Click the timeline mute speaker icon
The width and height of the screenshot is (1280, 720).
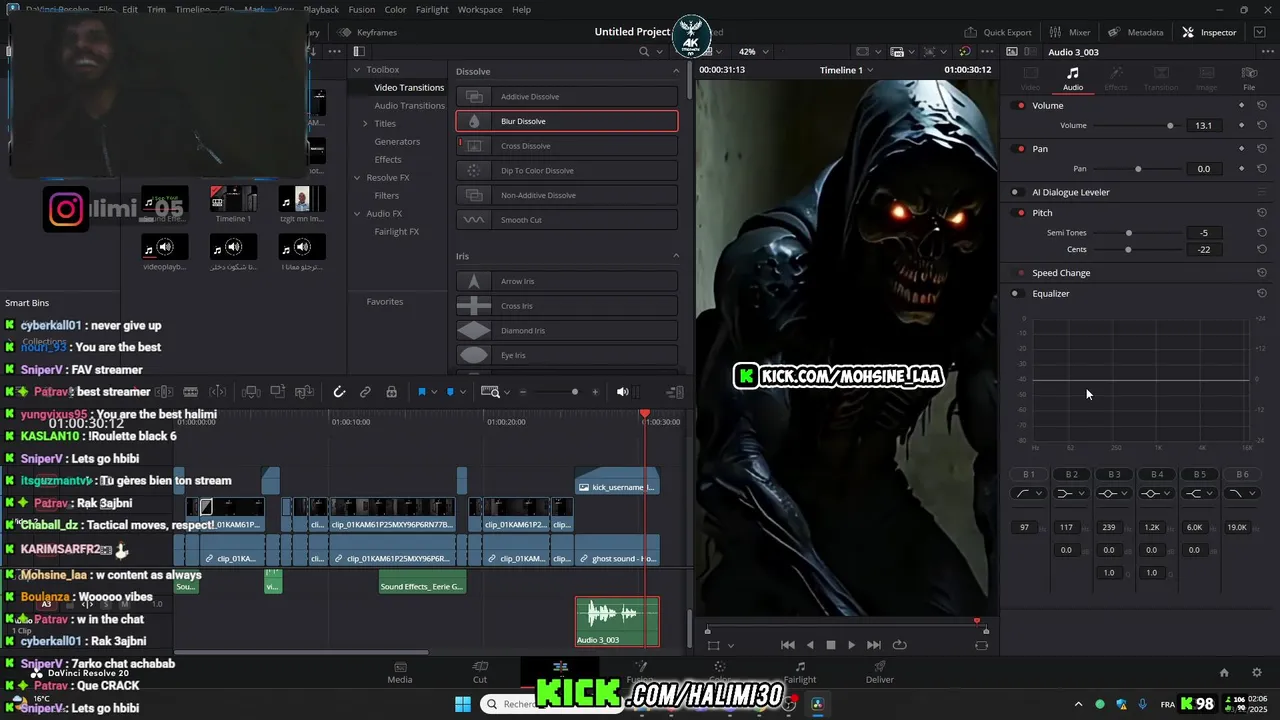coord(622,392)
